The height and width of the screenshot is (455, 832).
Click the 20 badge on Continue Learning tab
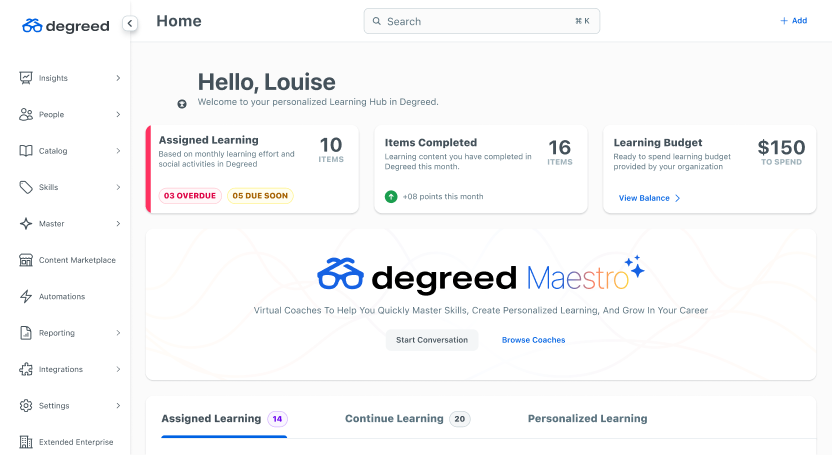point(460,419)
